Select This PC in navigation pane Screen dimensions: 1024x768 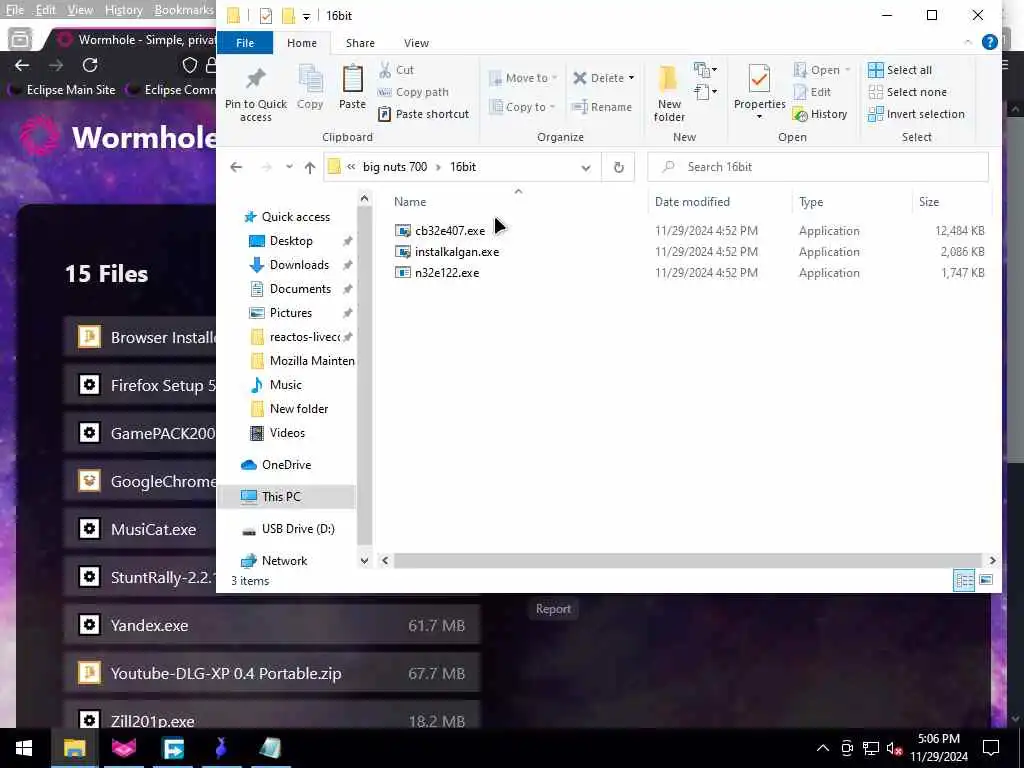pos(281,496)
